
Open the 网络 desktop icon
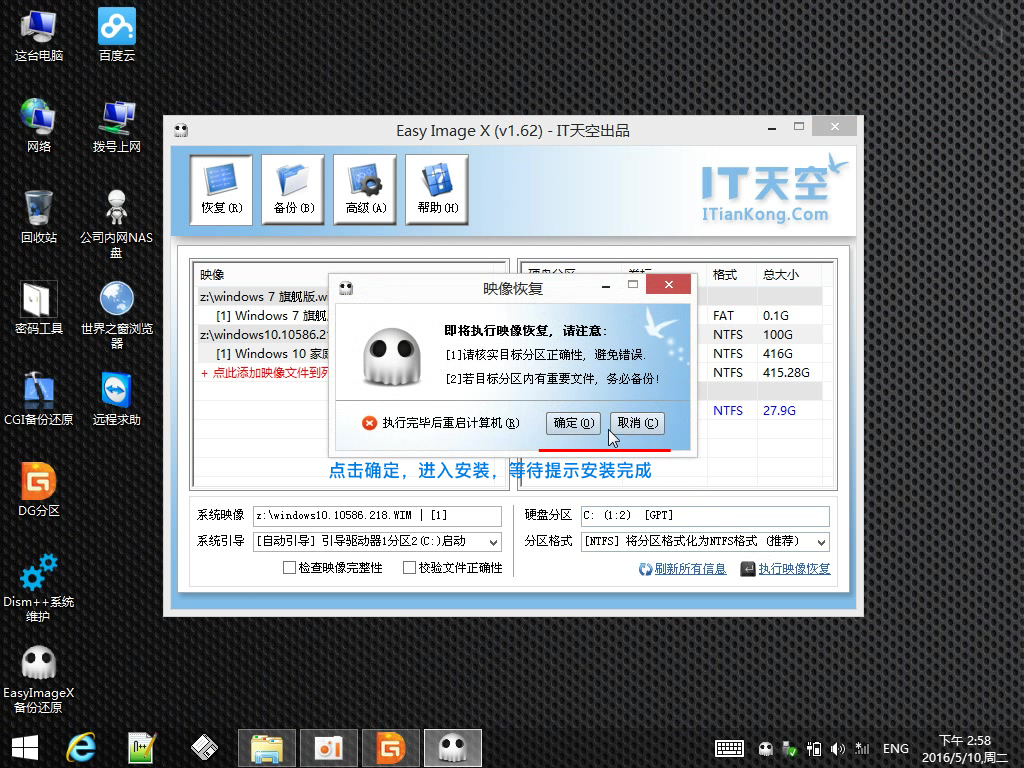pos(39,126)
